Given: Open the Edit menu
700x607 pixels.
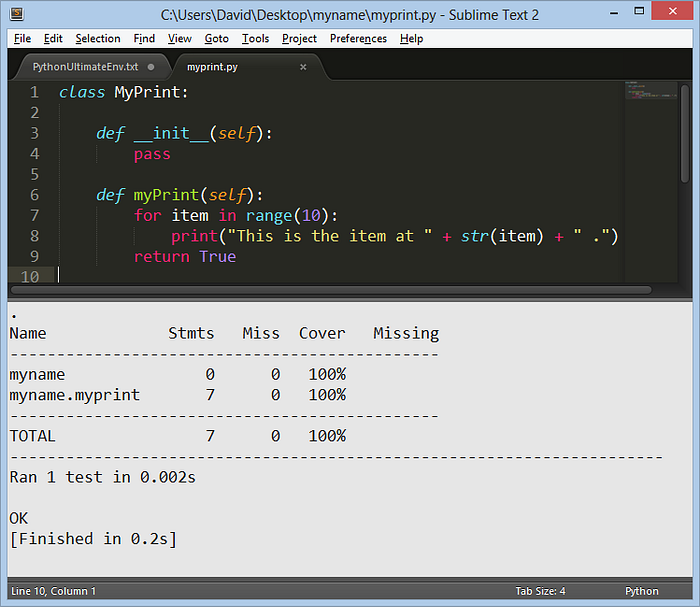Looking at the screenshot, I should tap(53, 39).
